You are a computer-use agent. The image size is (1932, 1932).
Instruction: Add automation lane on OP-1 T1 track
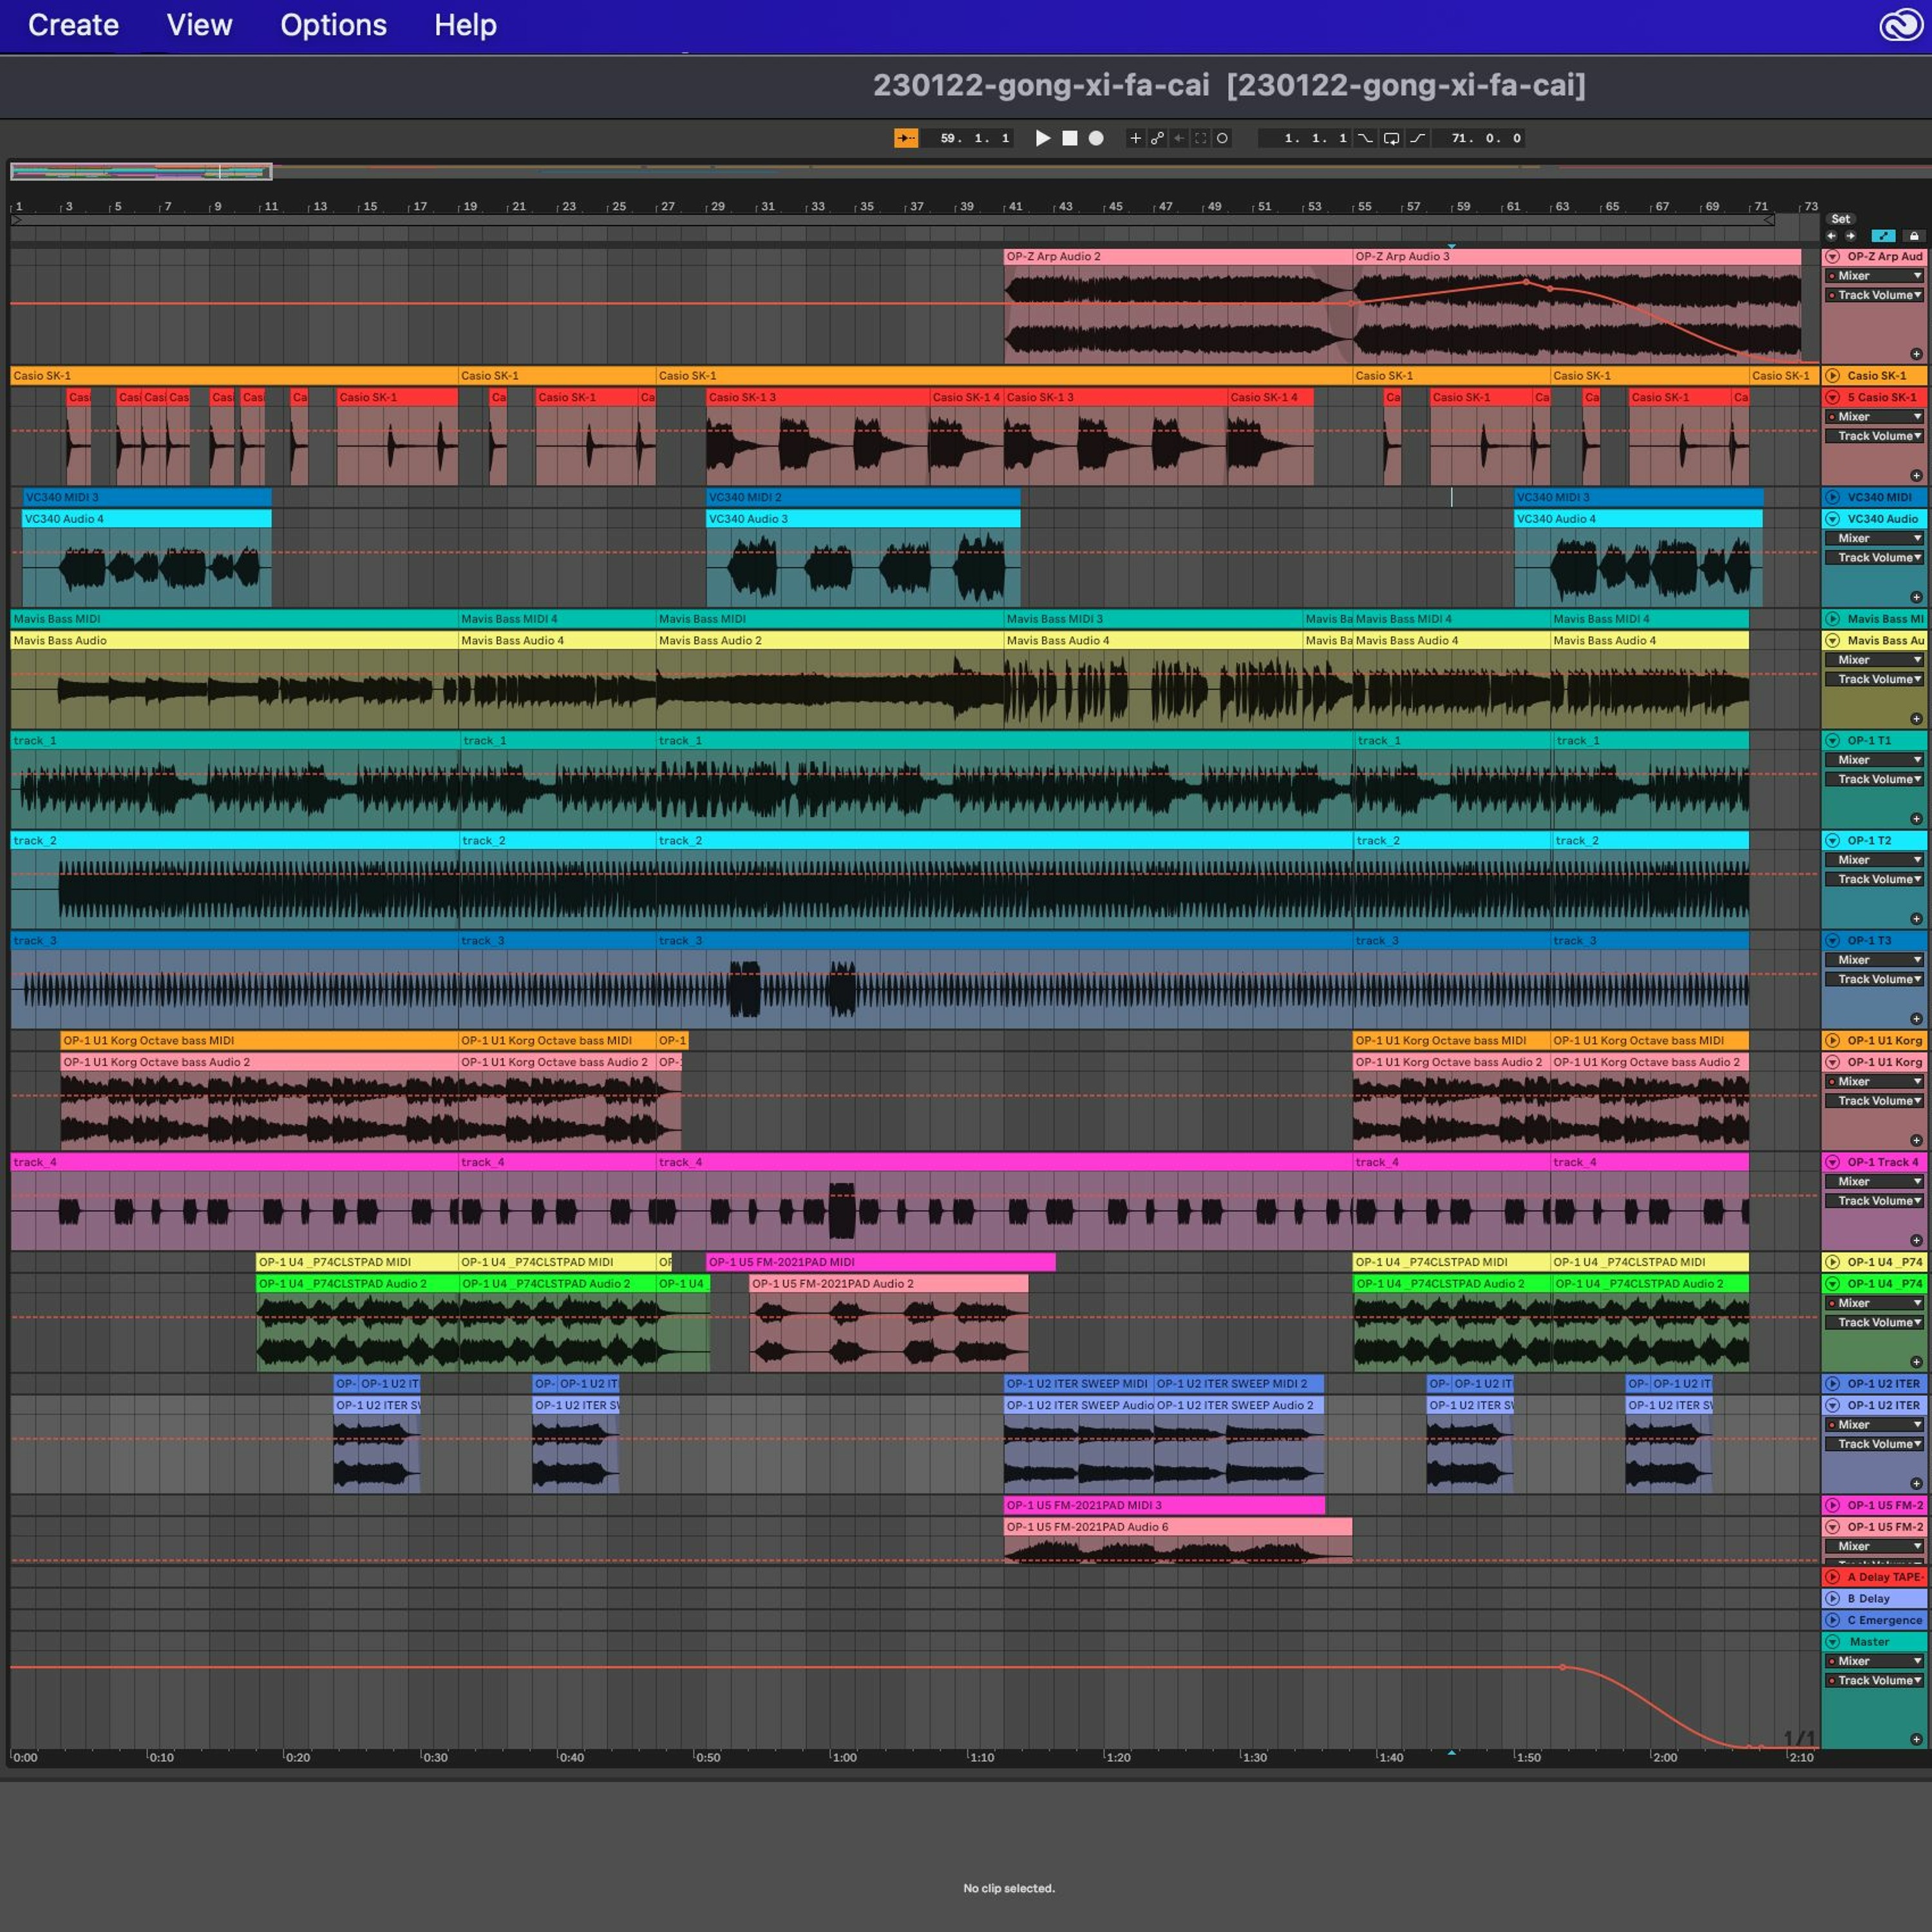click(1916, 819)
